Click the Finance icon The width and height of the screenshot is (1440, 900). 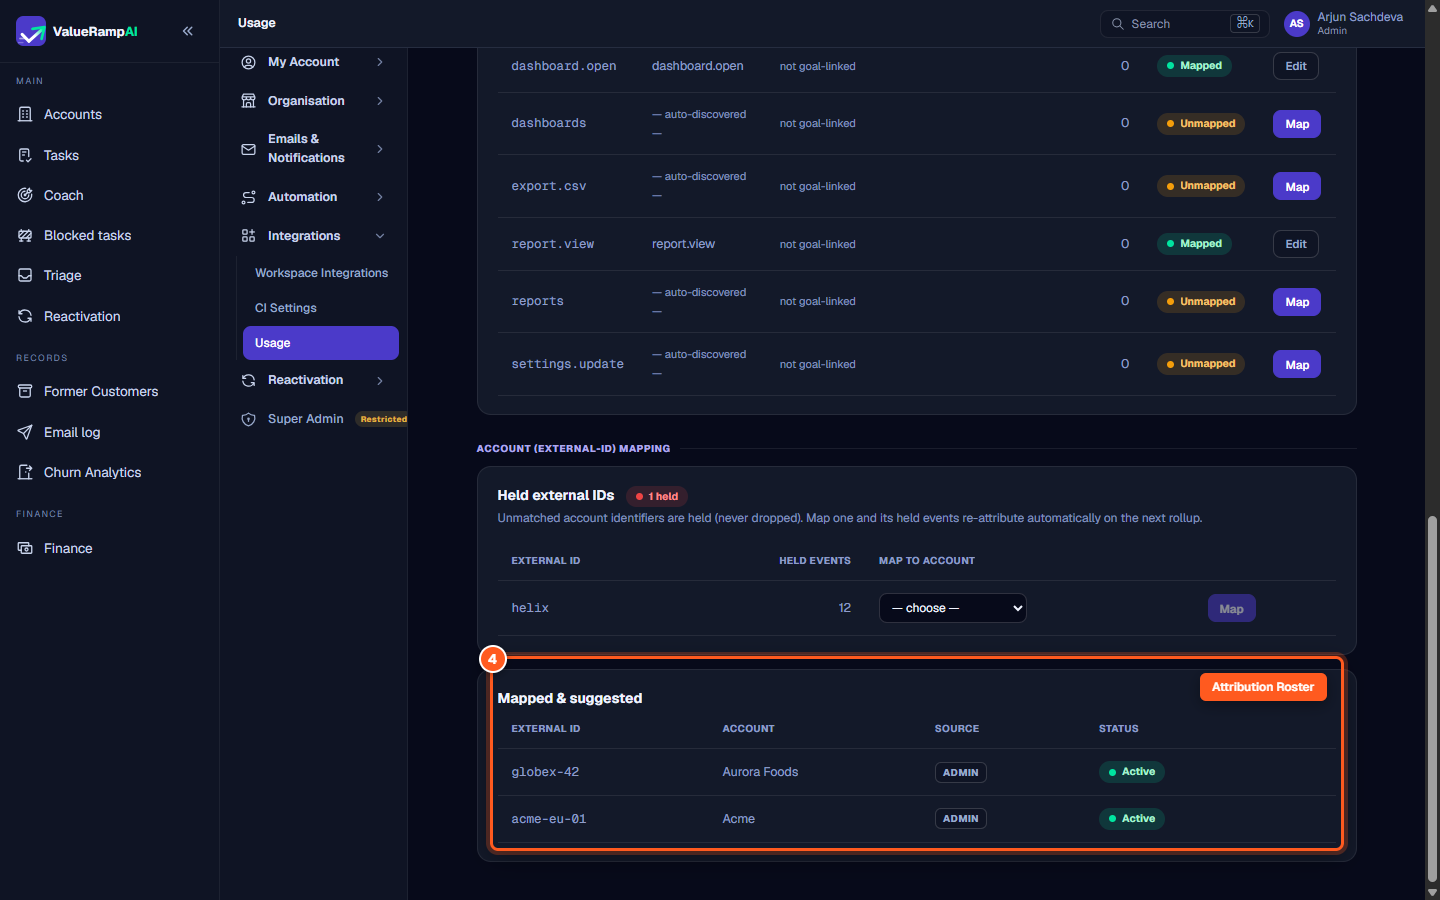click(x=25, y=548)
